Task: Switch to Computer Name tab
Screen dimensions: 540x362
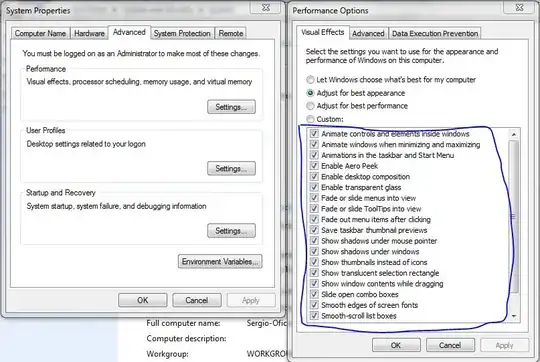Action: pos(40,33)
